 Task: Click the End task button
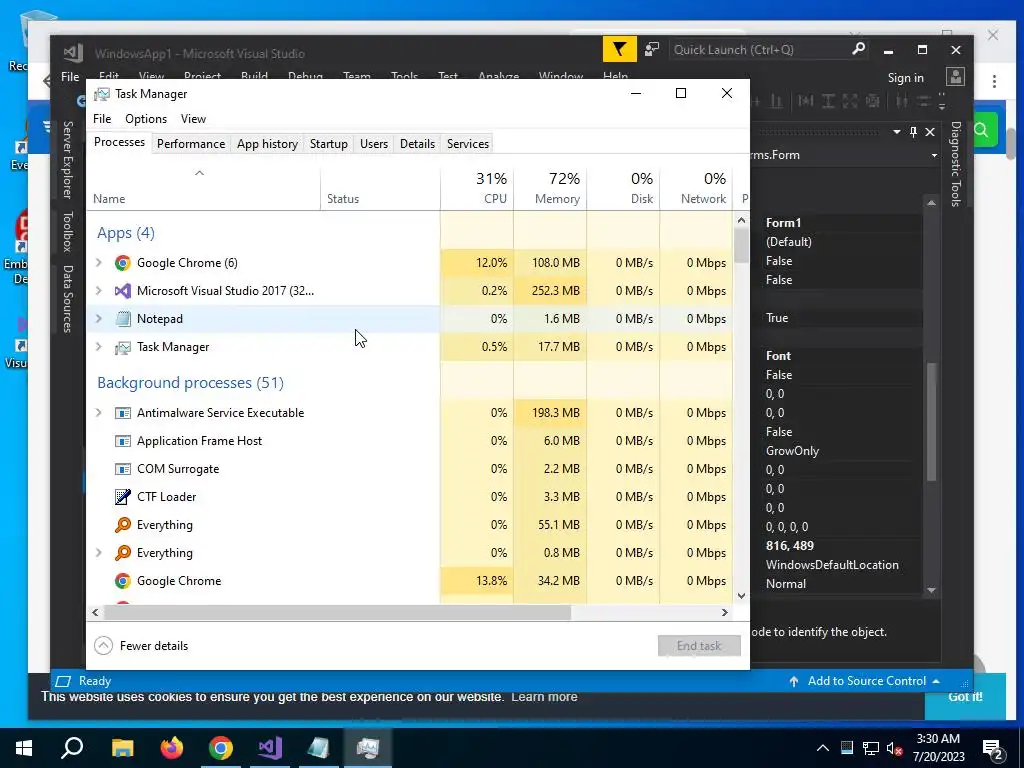[x=699, y=646]
